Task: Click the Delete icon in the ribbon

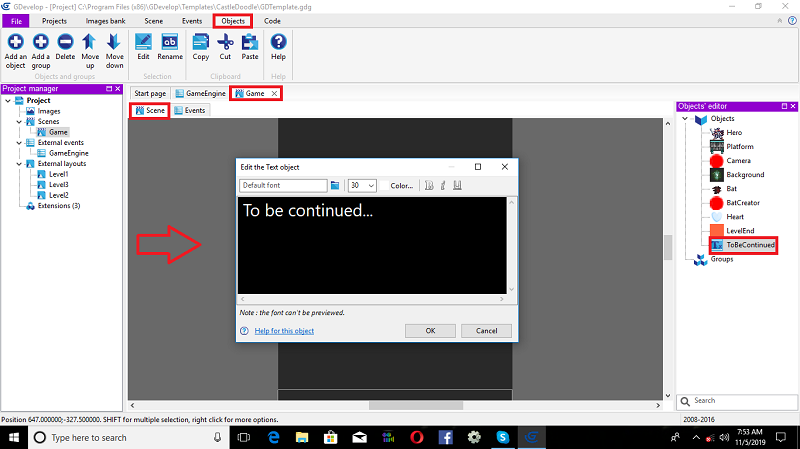Action: [65, 42]
